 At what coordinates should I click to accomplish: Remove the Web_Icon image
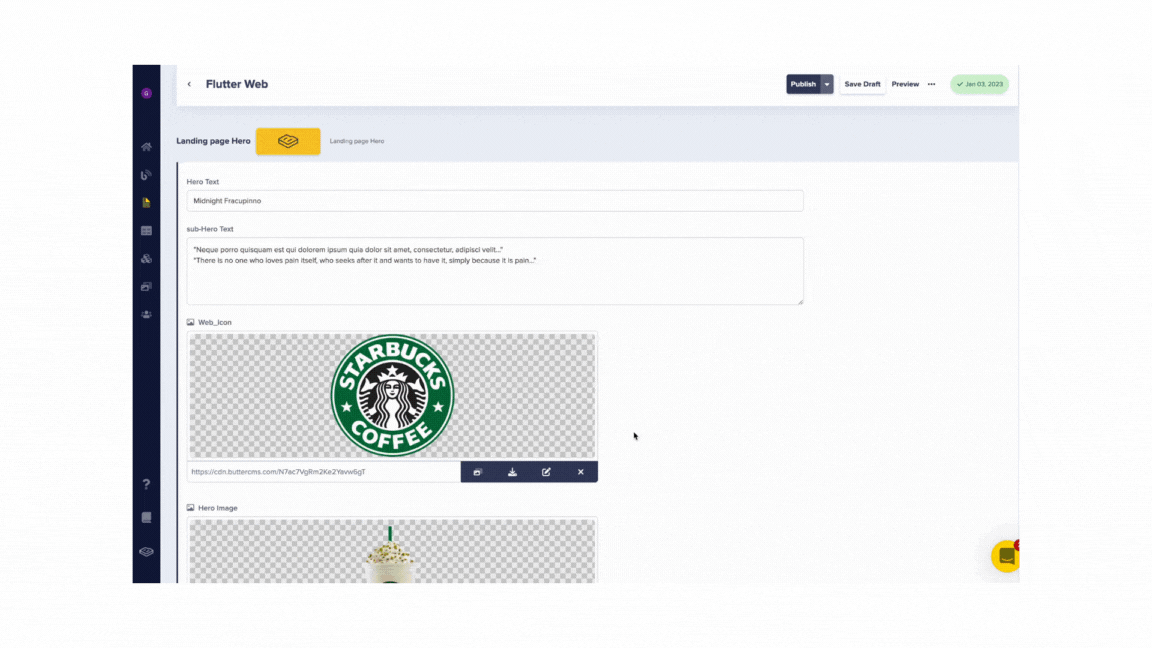580,472
